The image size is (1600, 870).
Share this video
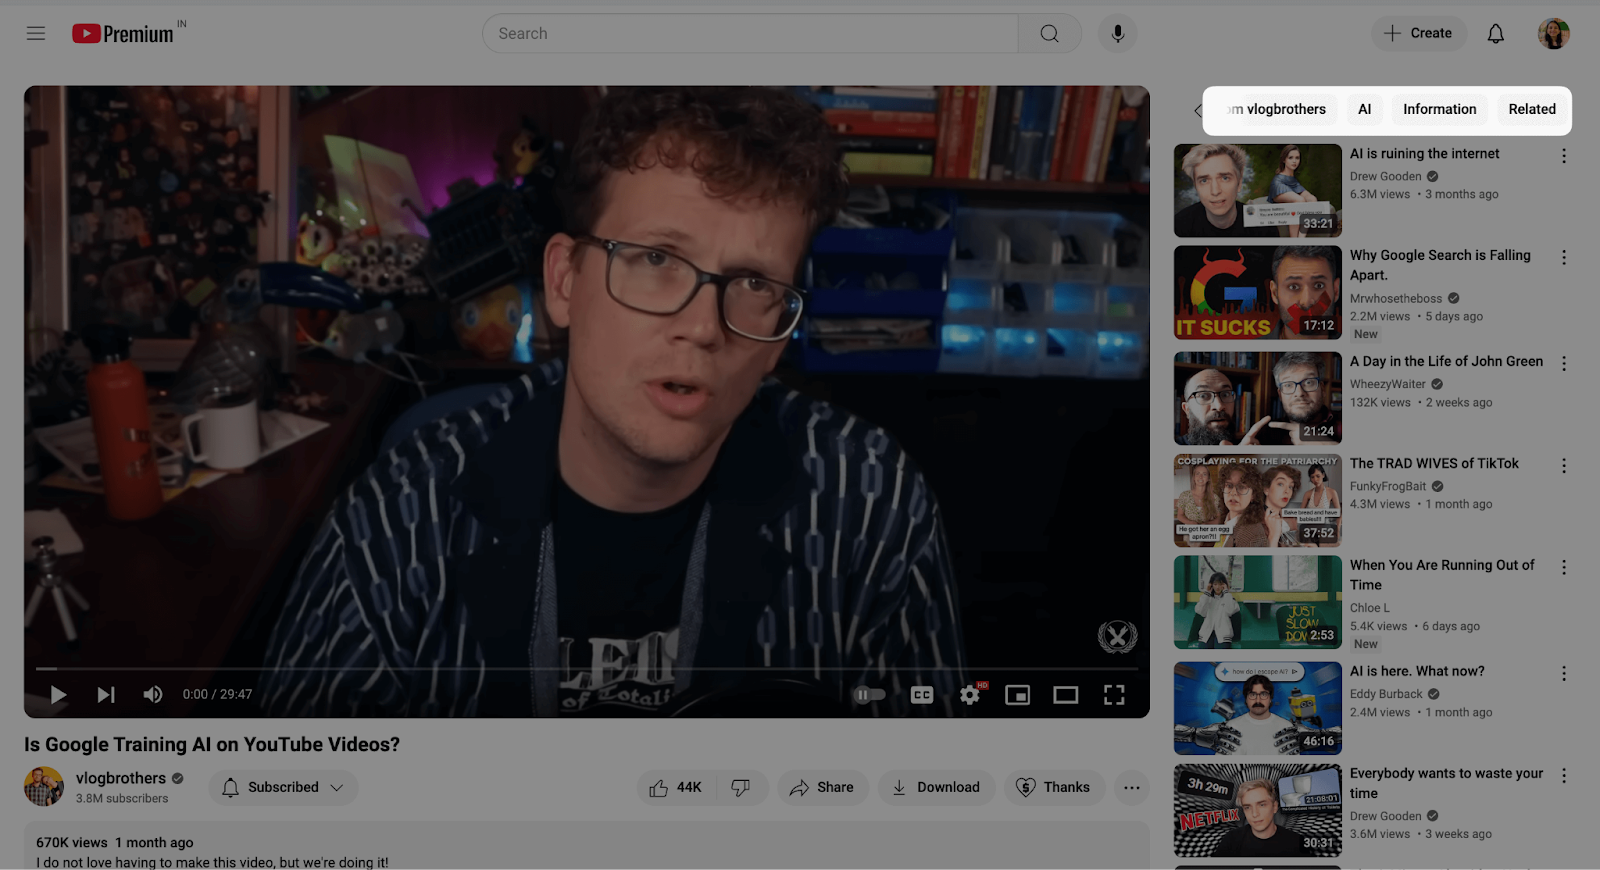[822, 788]
